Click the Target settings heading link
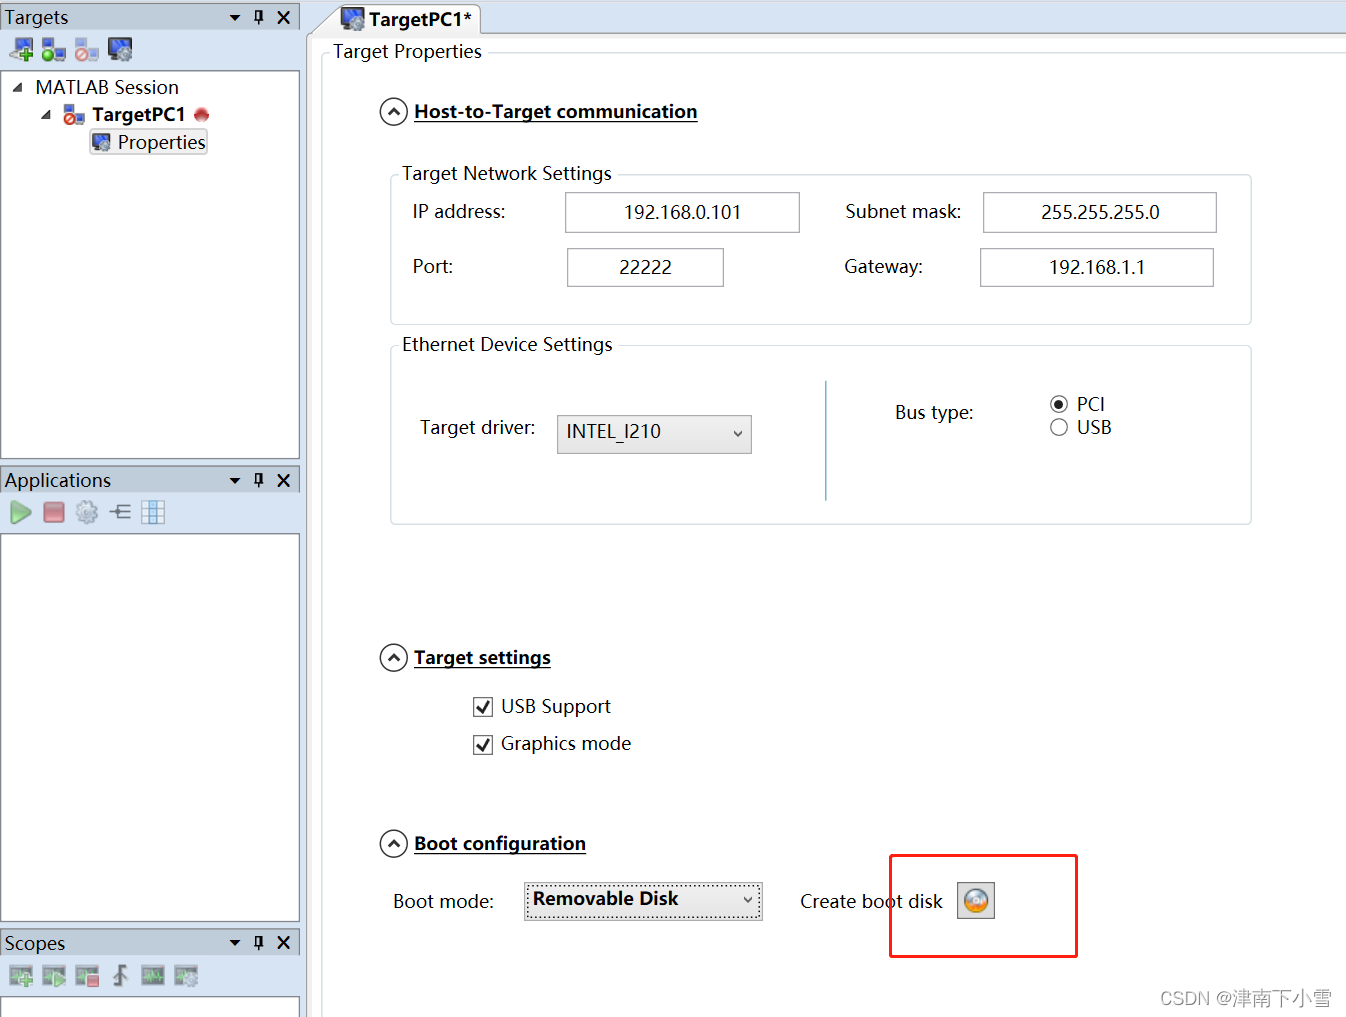The height and width of the screenshot is (1017, 1346). (482, 657)
